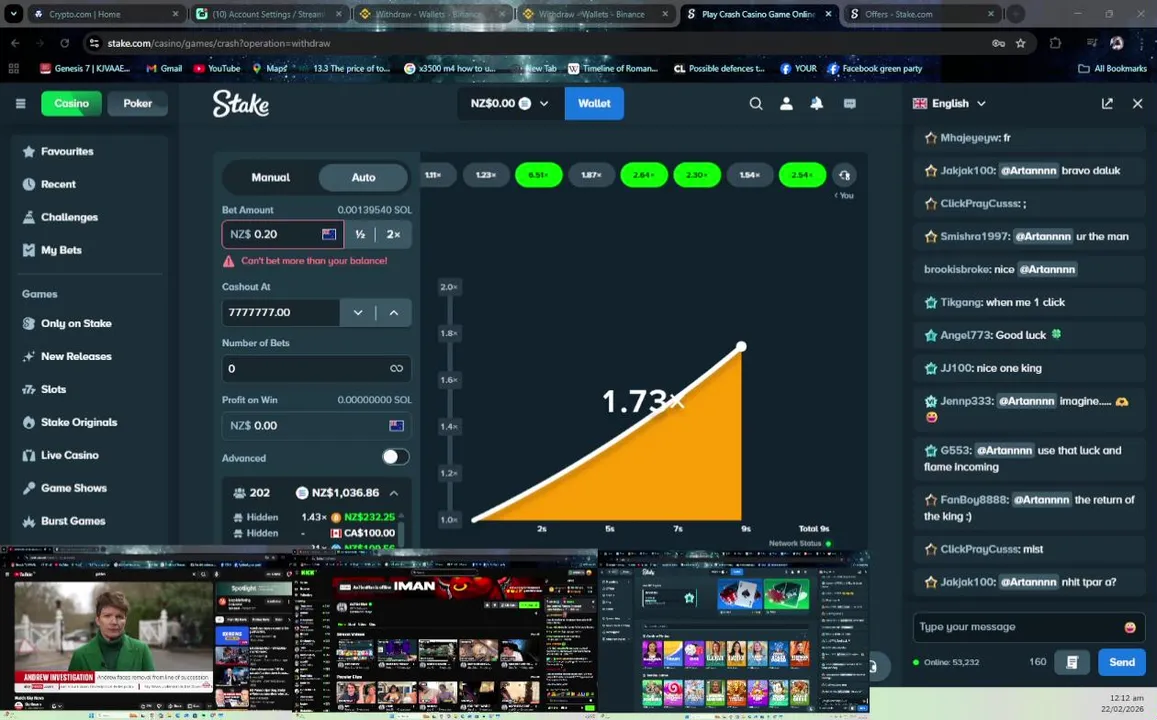Open the Gmail bookmark
This screenshot has width=1157, height=720.
164,69
